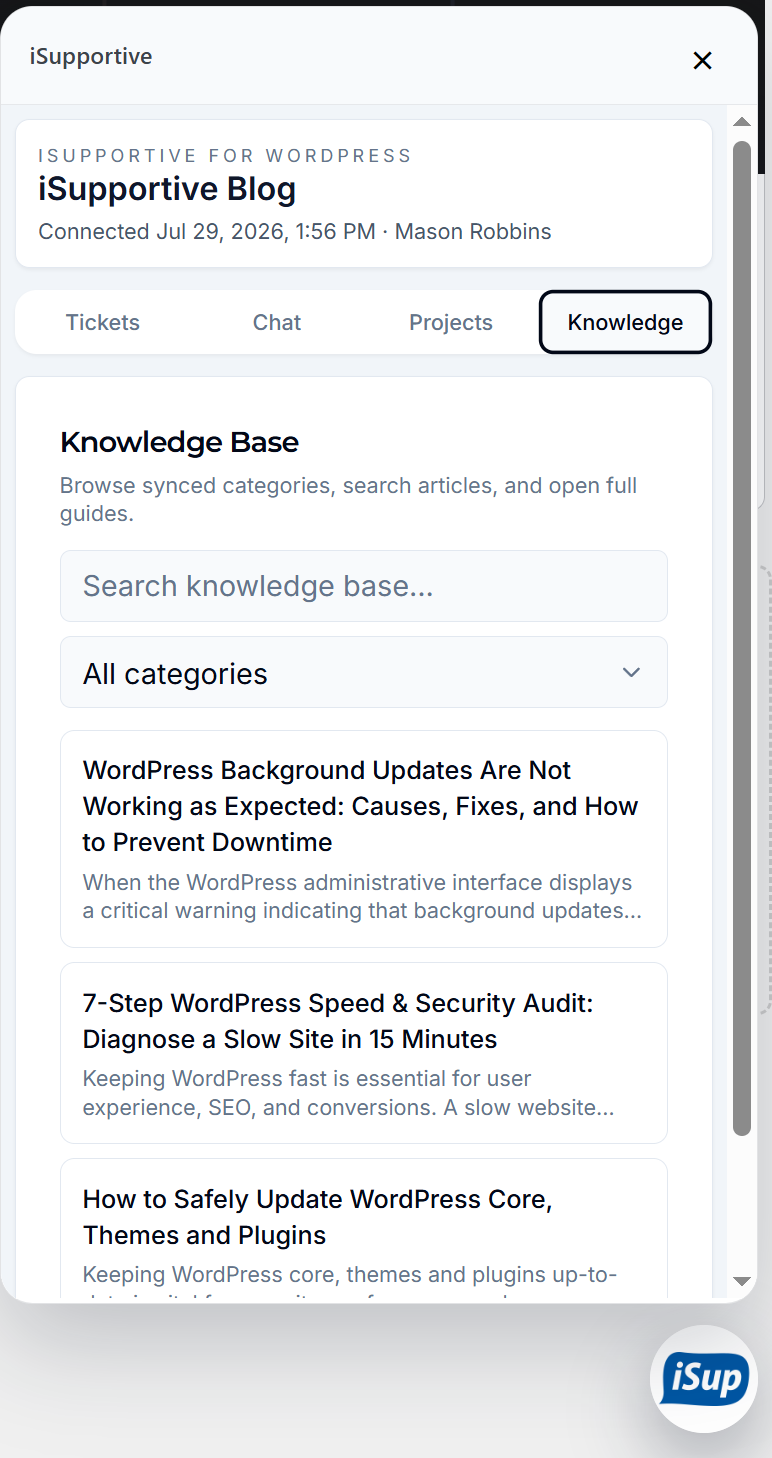This screenshot has width=772, height=1458.
Task: Click the All categories chevron arrow
Action: (631, 672)
